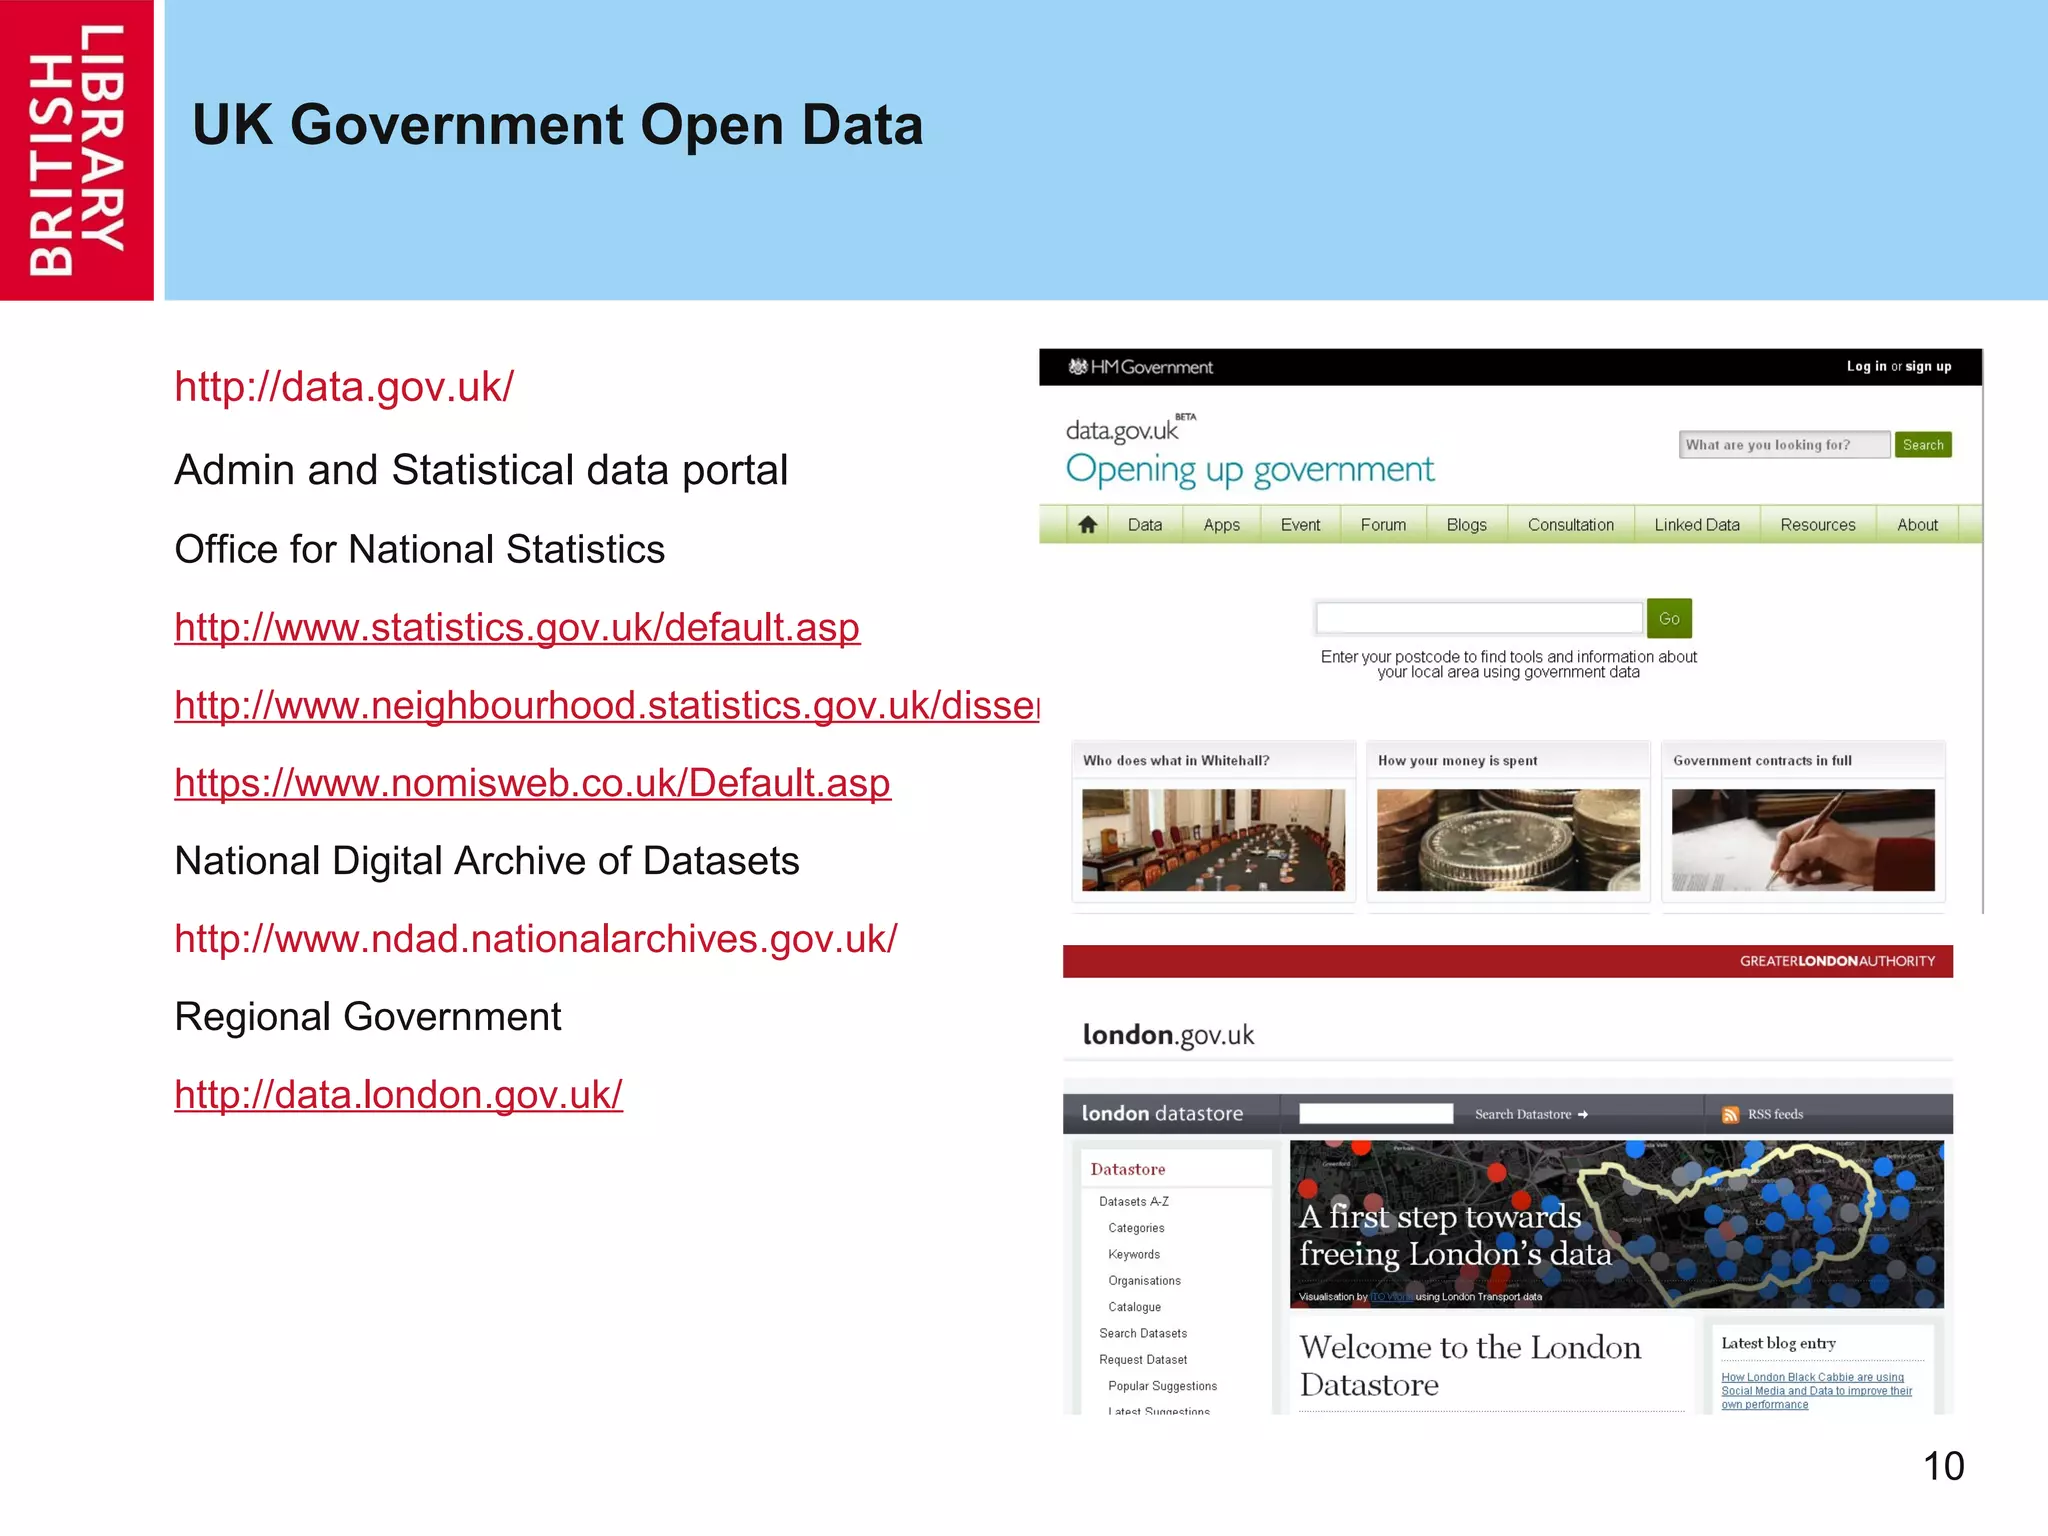Click the green Search button

click(1923, 445)
